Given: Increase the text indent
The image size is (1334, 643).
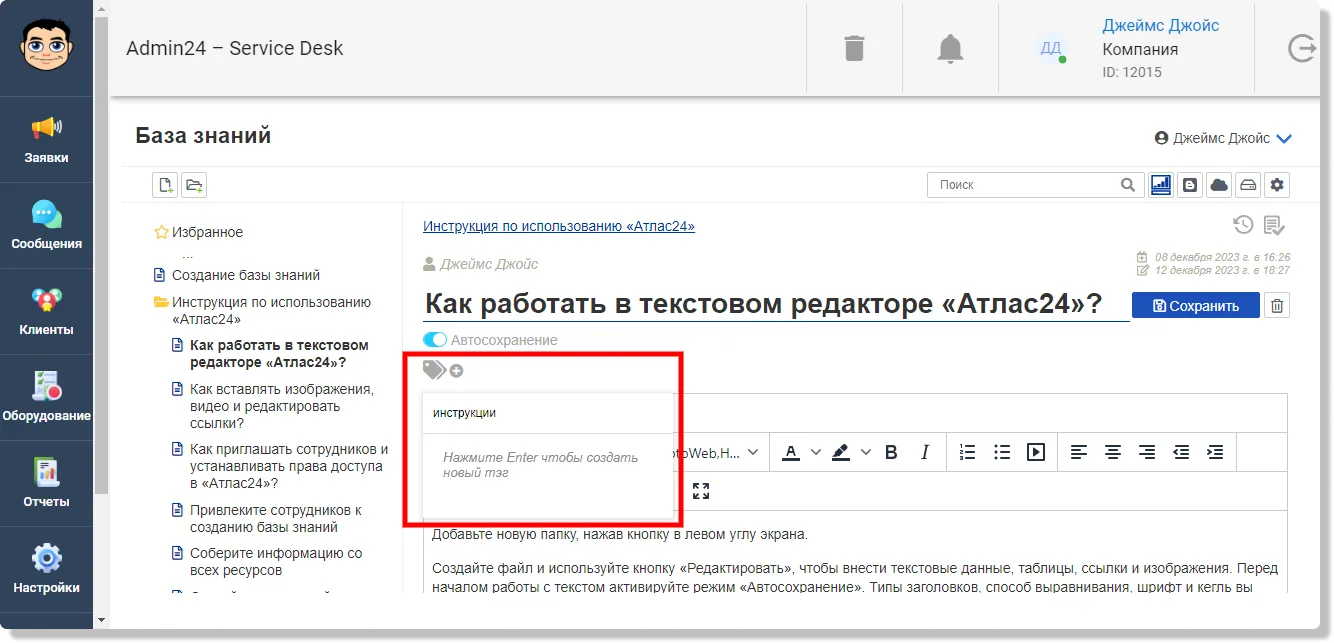Looking at the screenshot, I should click(x=1215, y=453).
